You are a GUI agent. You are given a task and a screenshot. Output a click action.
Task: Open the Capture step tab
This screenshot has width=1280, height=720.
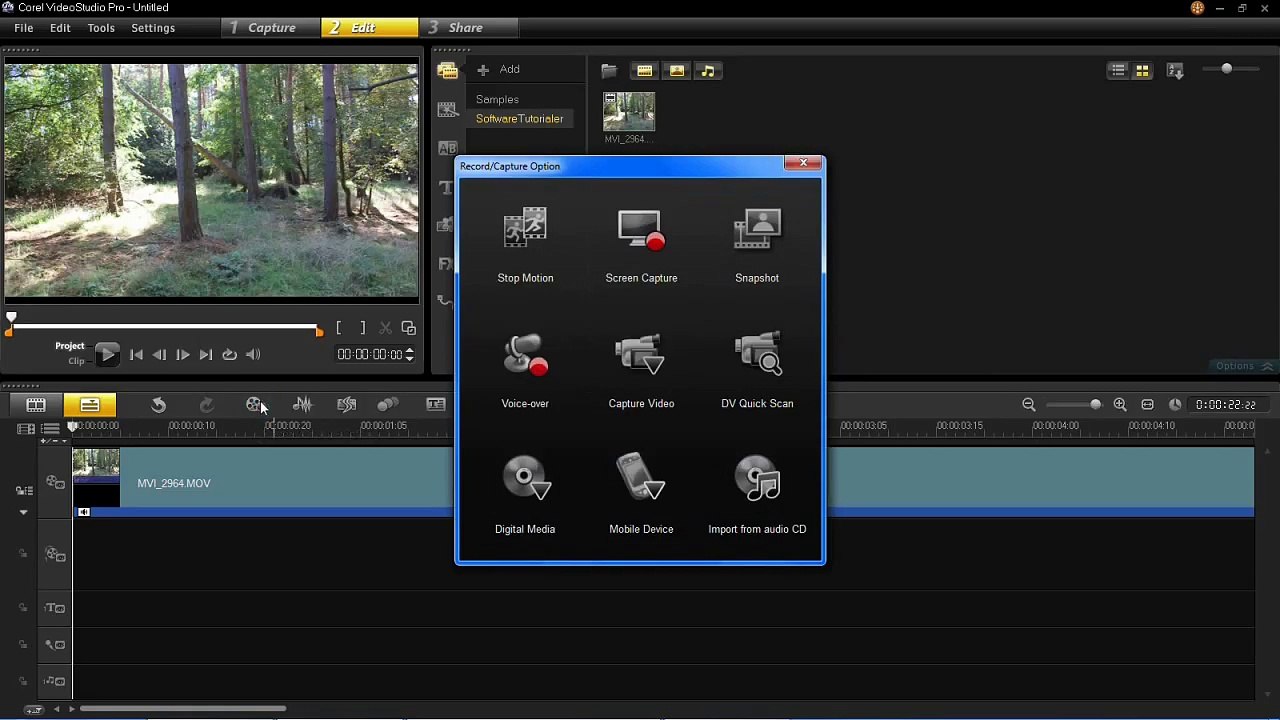point(271,28)
